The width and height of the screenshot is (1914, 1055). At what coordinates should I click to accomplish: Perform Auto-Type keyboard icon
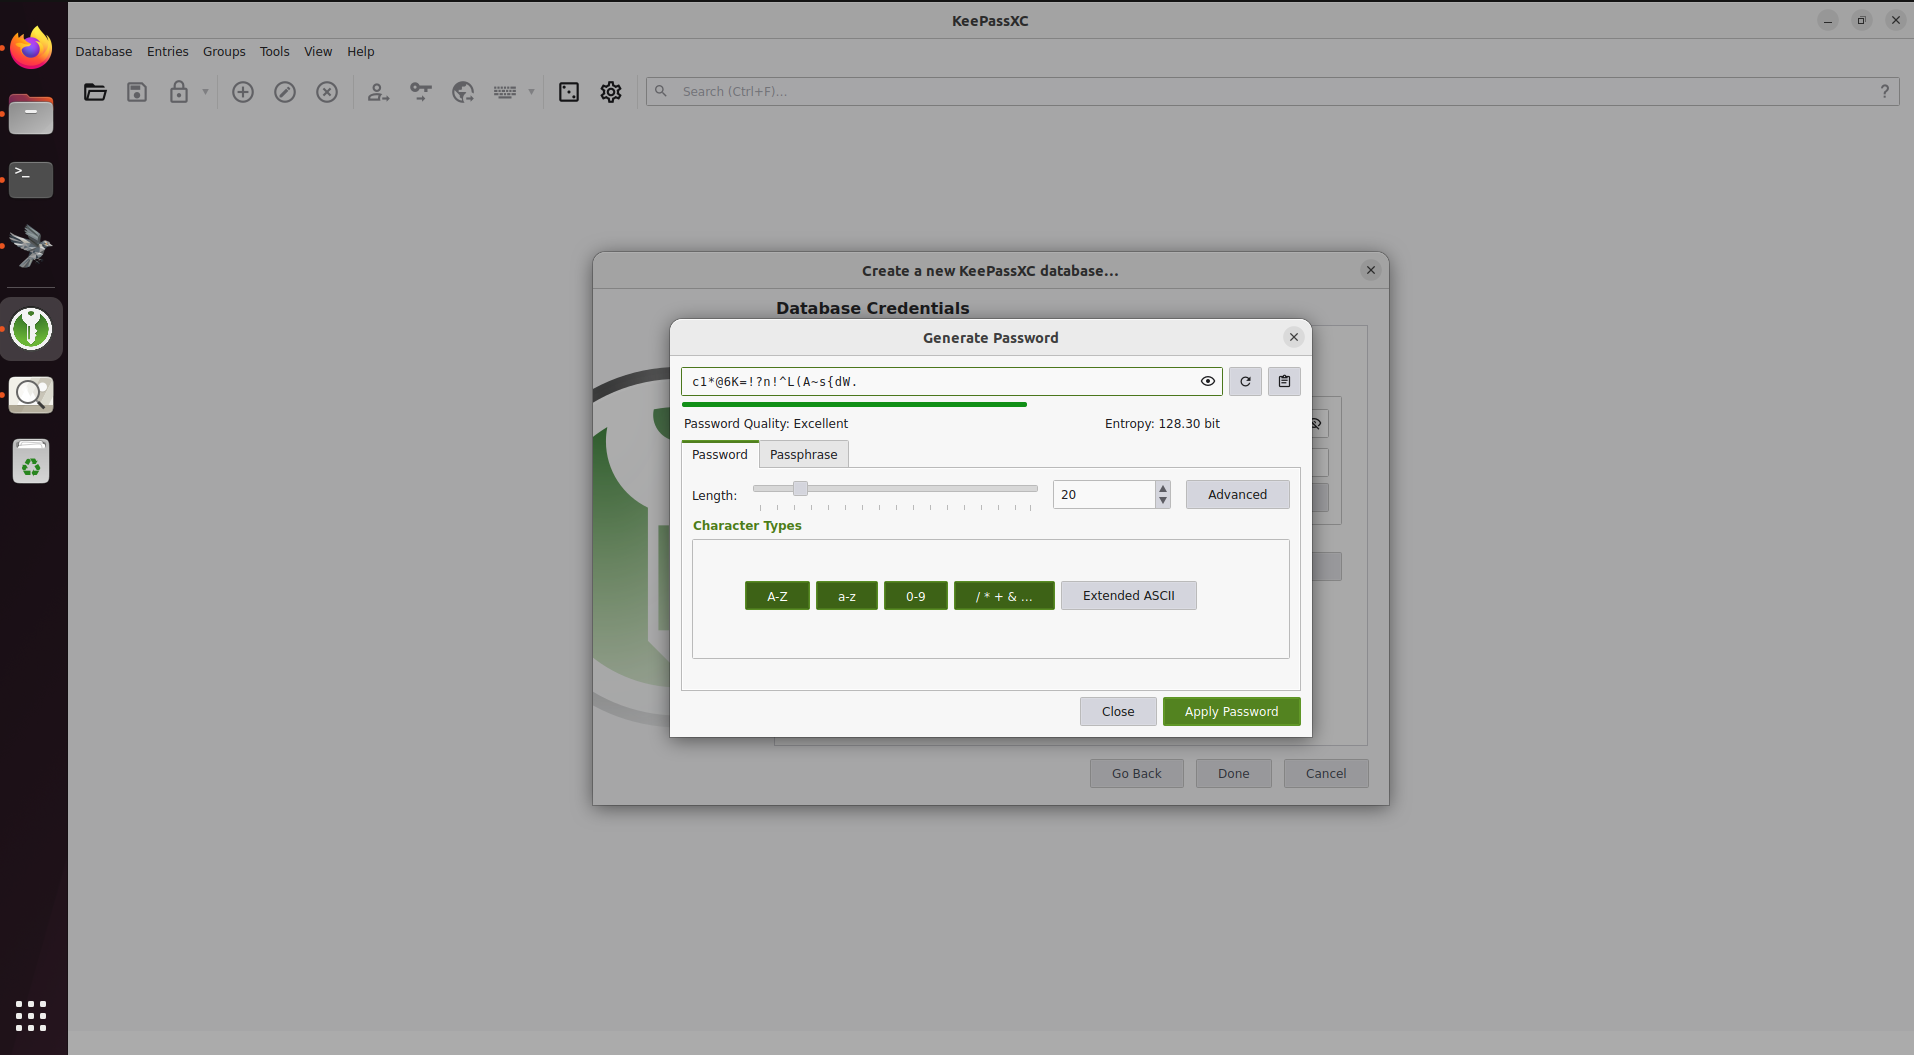505,92
